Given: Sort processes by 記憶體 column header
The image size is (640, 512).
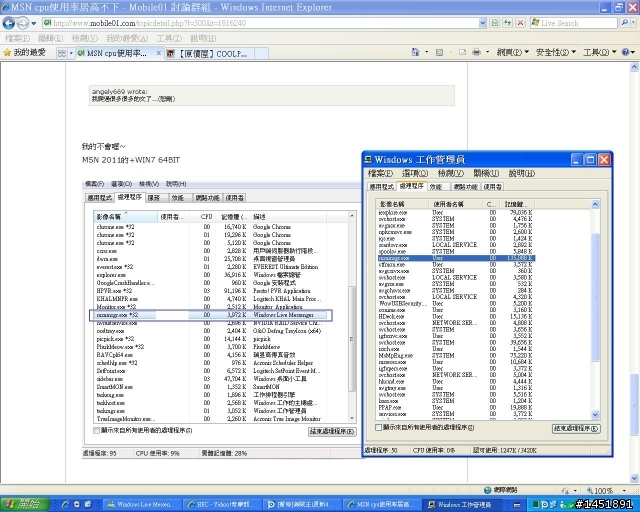Looking at the screenshot, I should pos(517,204).
